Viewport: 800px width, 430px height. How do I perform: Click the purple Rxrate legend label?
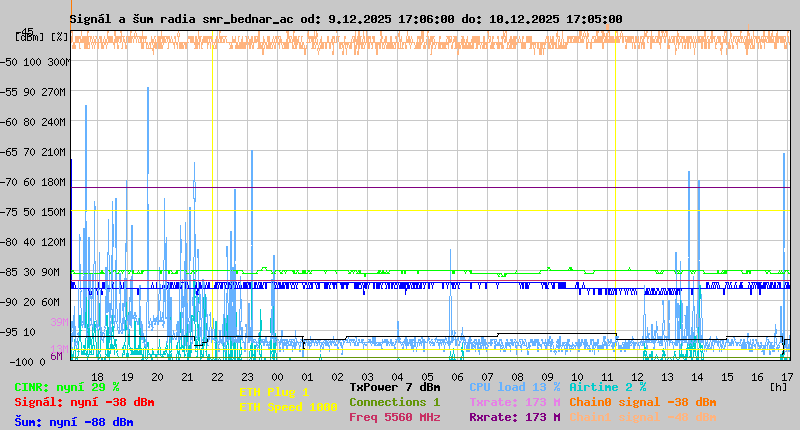pyautogui.click(x=514, y=417)
